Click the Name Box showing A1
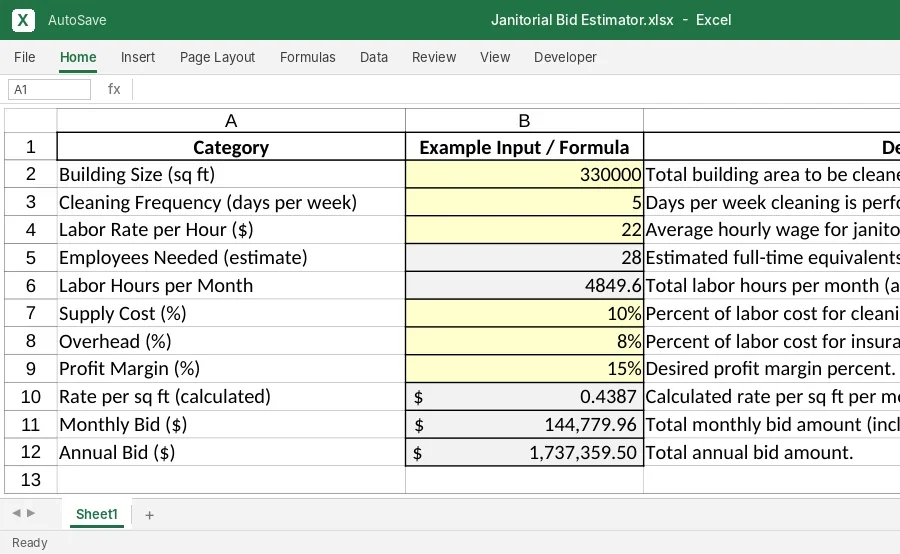Screen dimensions: 900x554 tap(49, 90)
